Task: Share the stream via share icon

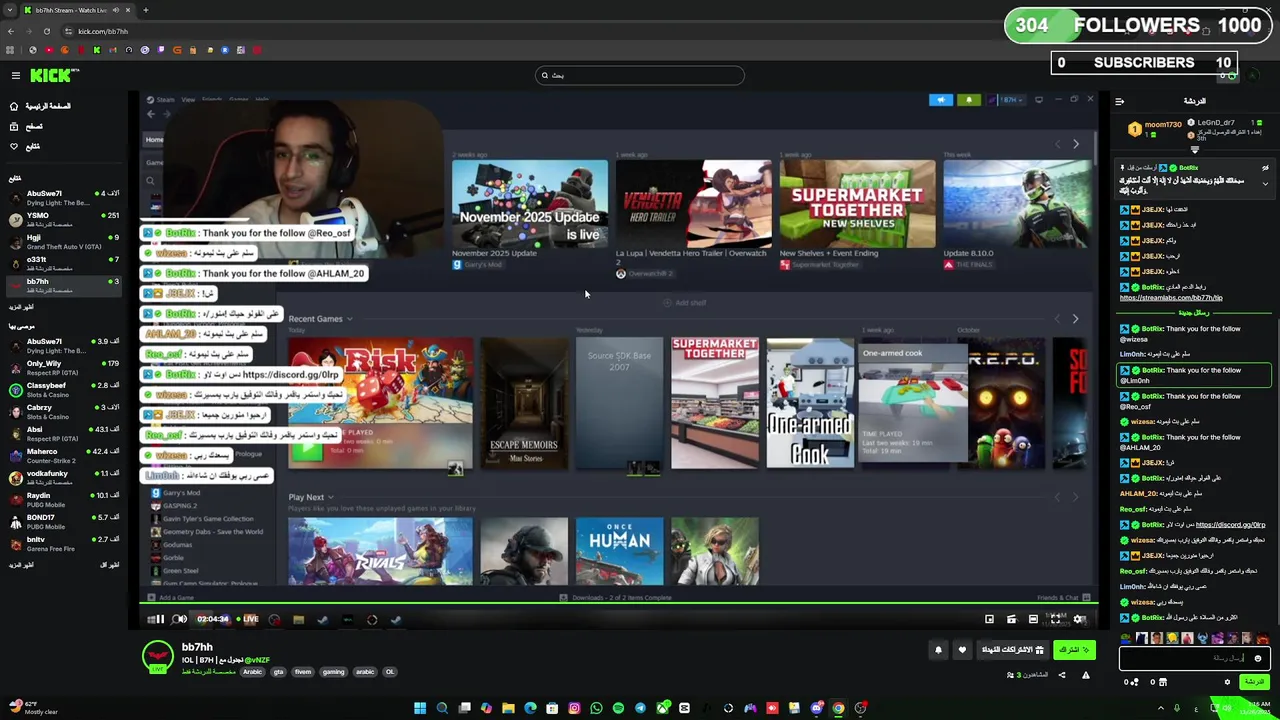Action: [1062, 675]
